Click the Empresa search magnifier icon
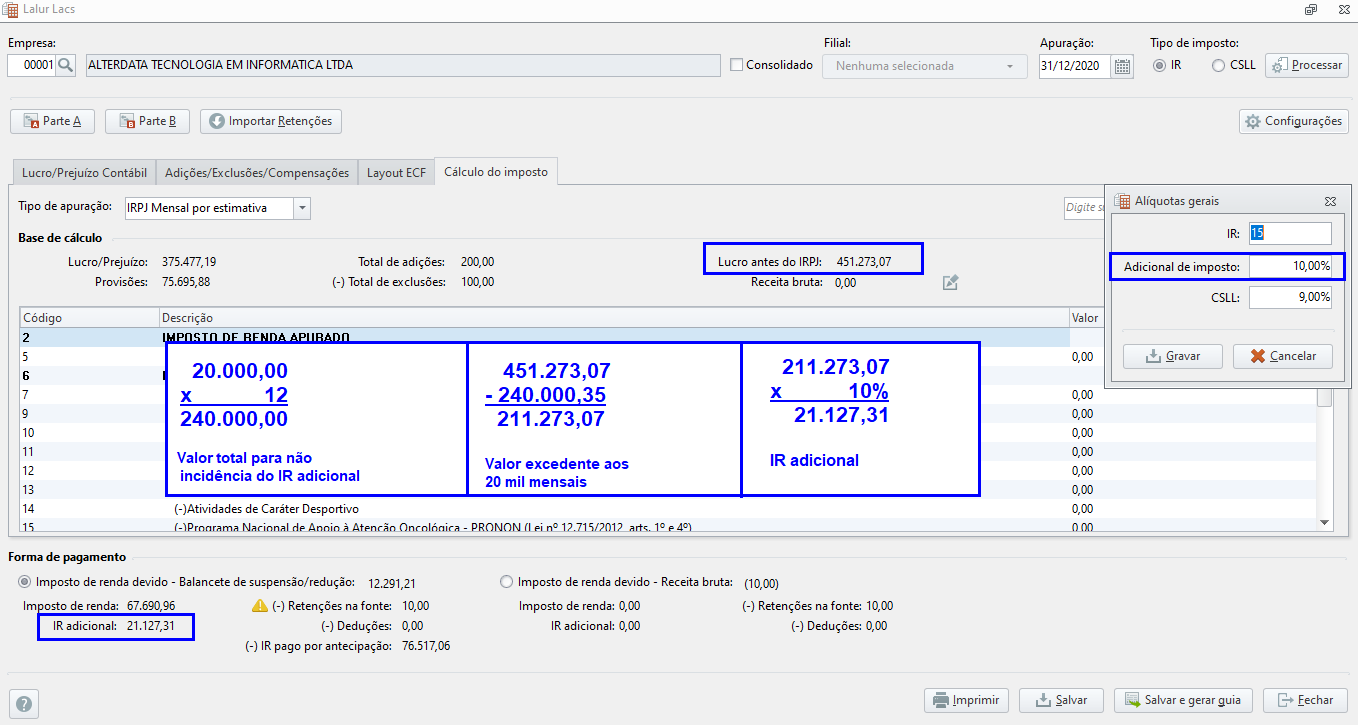The height and width of the screenshot is (725, 1358). [66, 65]
